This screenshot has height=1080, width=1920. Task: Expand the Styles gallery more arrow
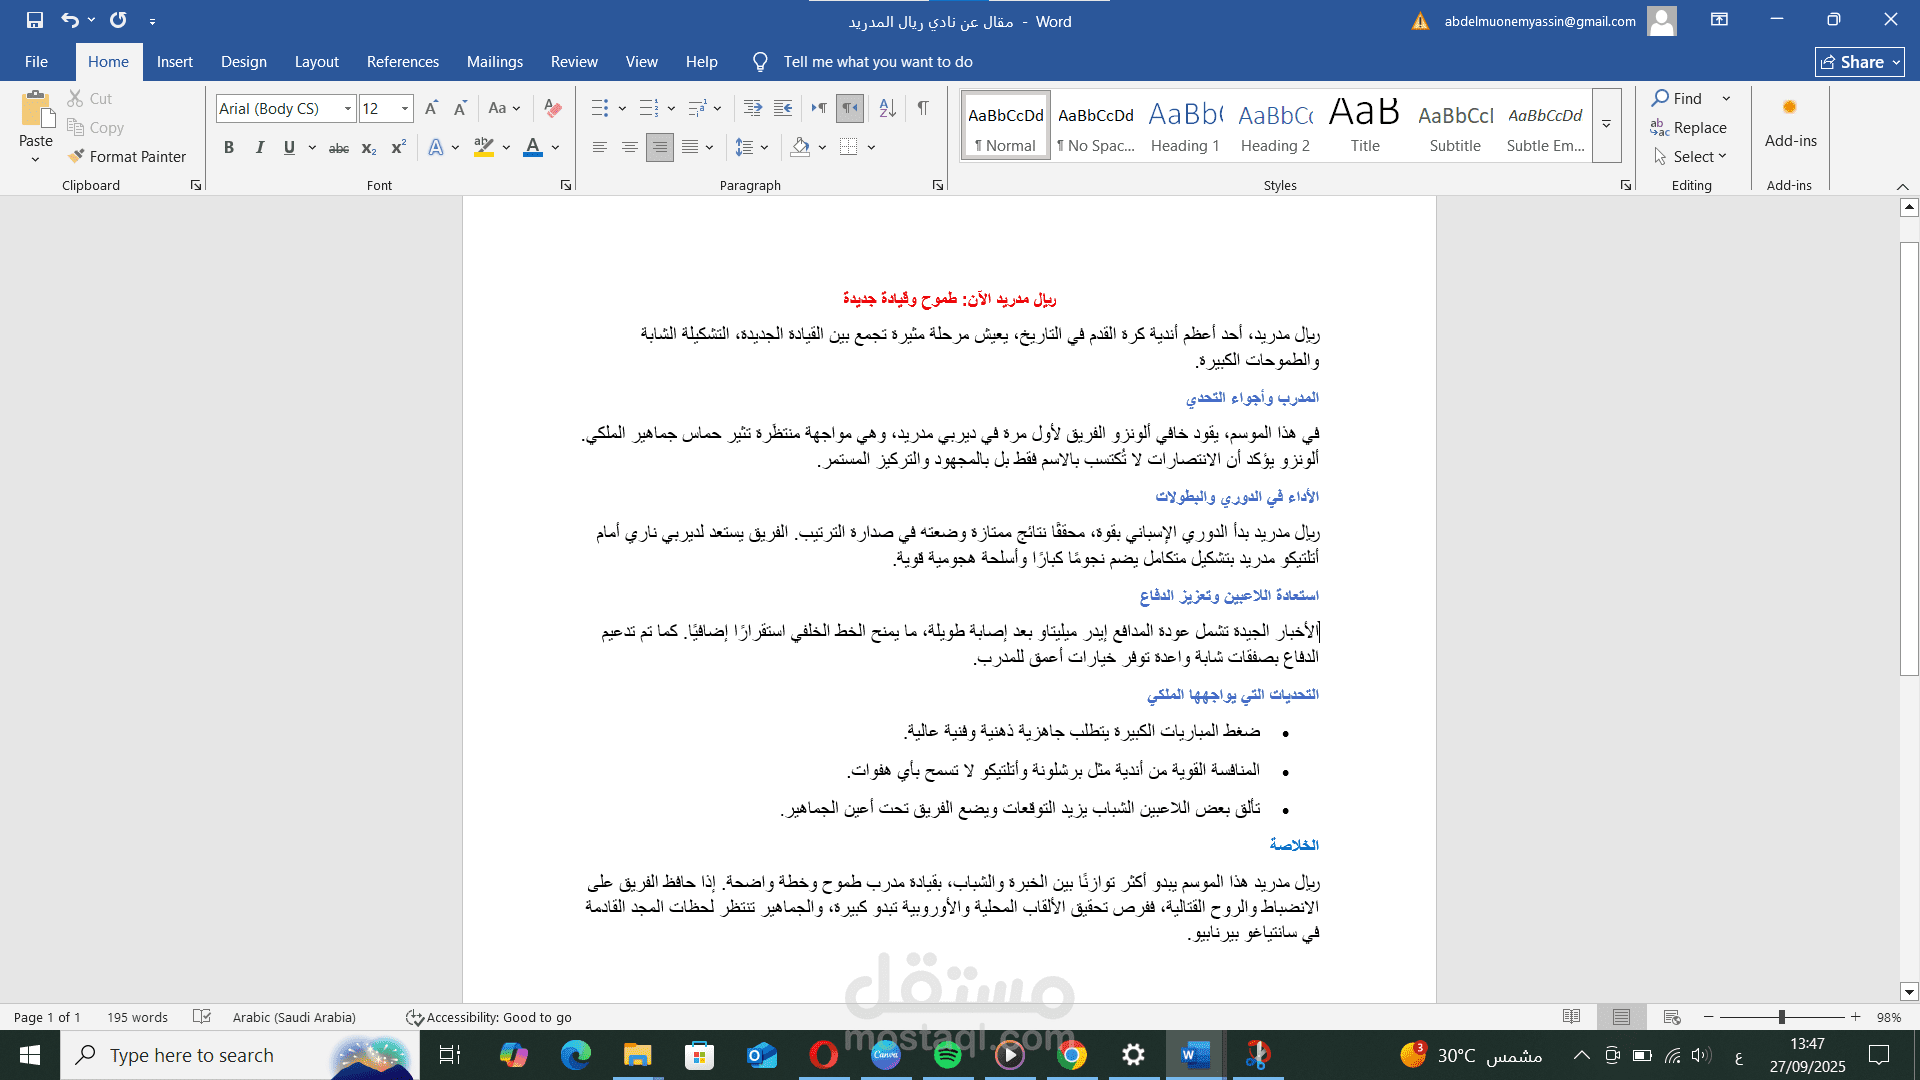(1606, 125)
